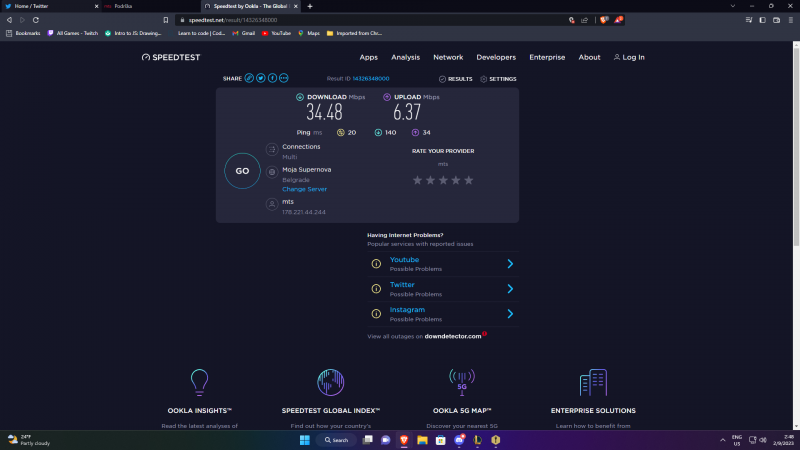
Task: Go back to the previous page
Action: pos(9,20)
